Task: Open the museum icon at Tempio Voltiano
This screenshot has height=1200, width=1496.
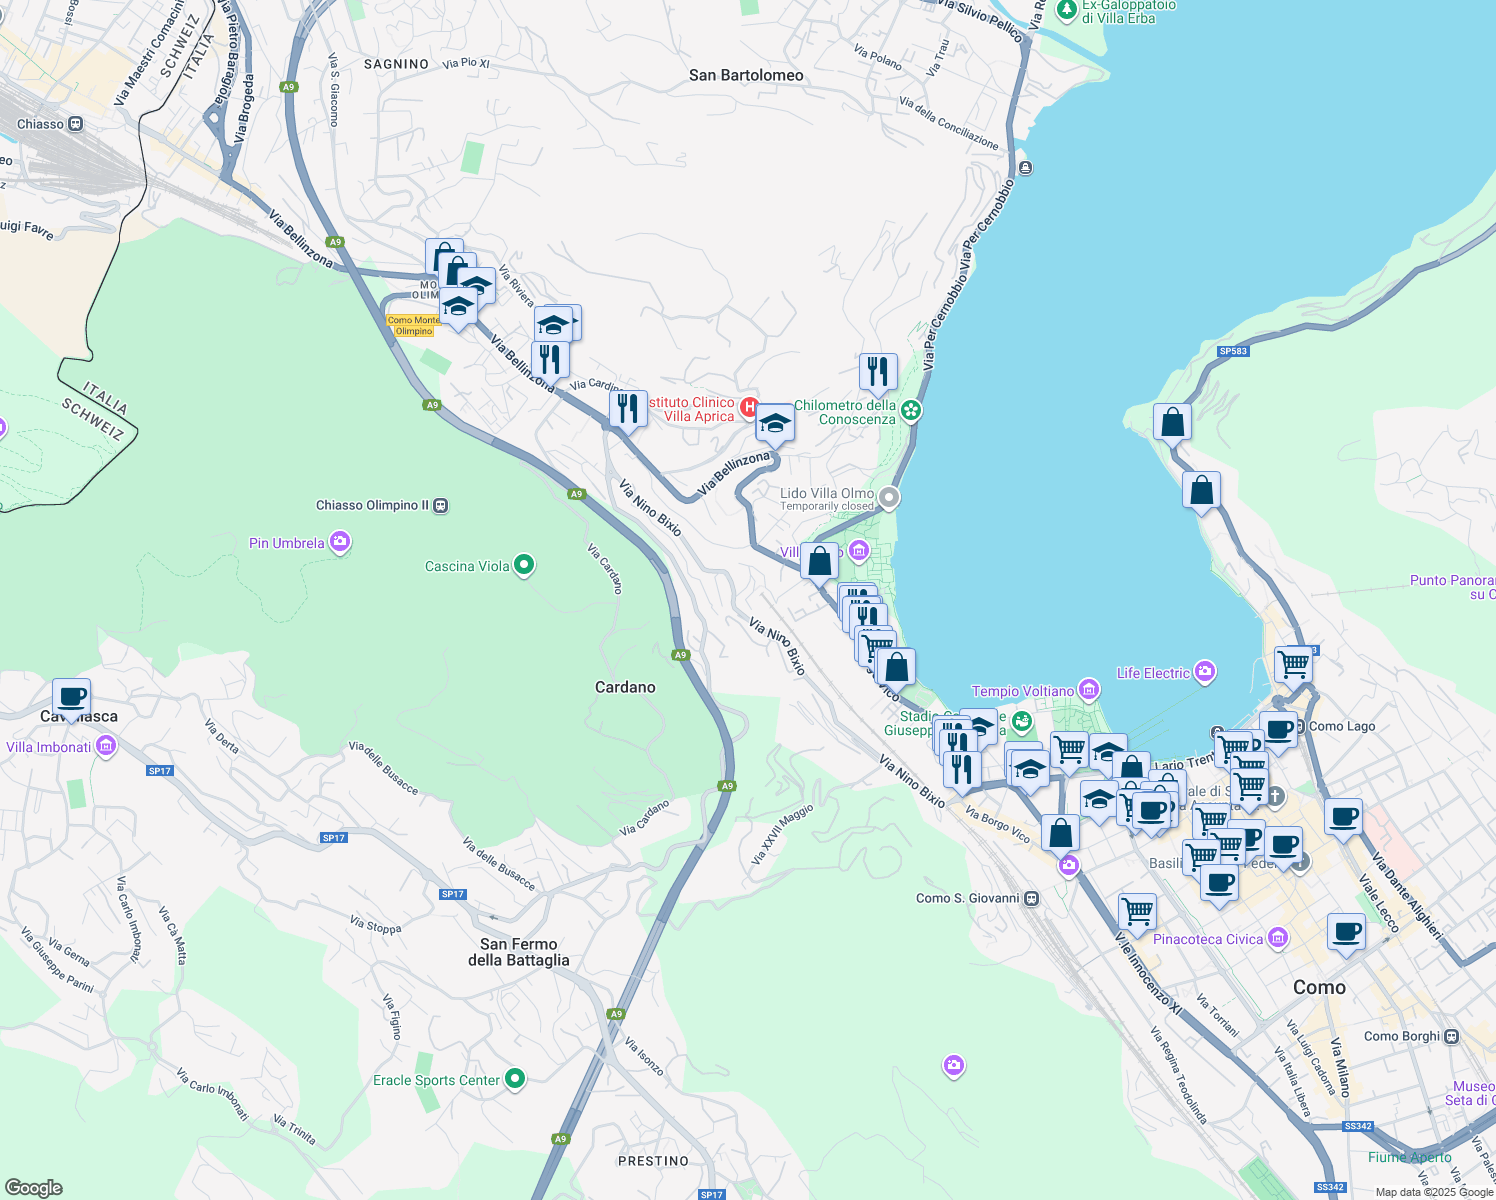Action: (1089, 691)
